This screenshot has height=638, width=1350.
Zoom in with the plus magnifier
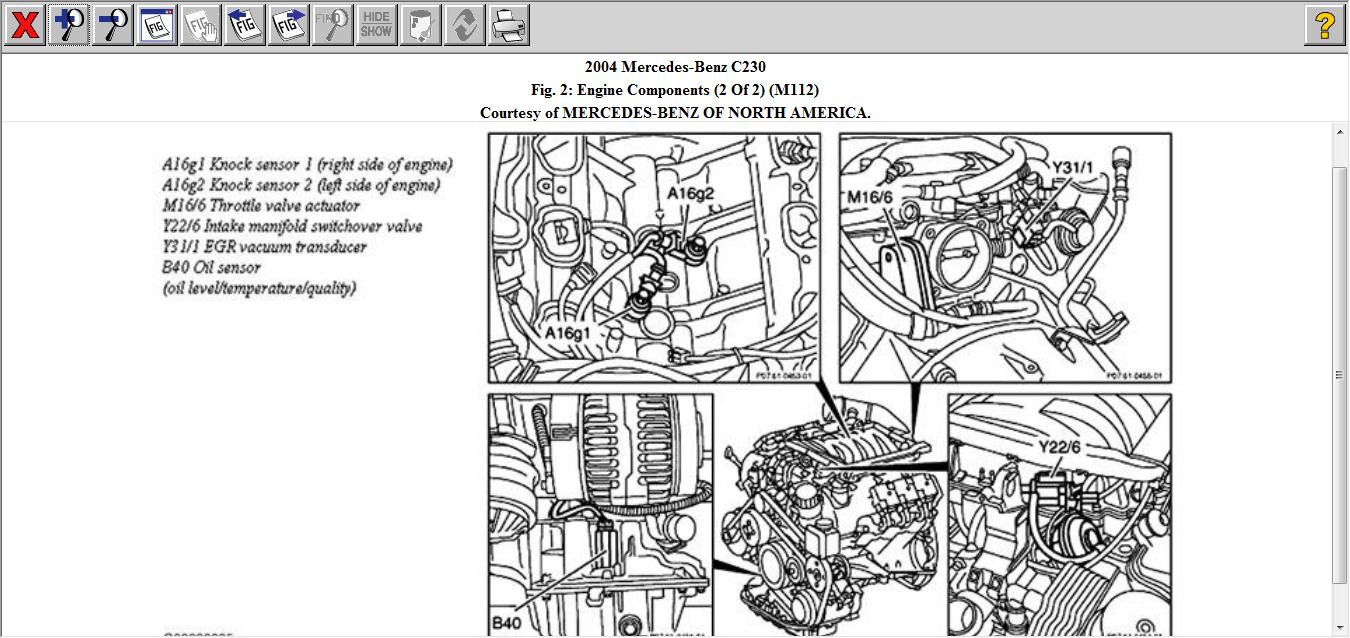[x=69, y=25]
